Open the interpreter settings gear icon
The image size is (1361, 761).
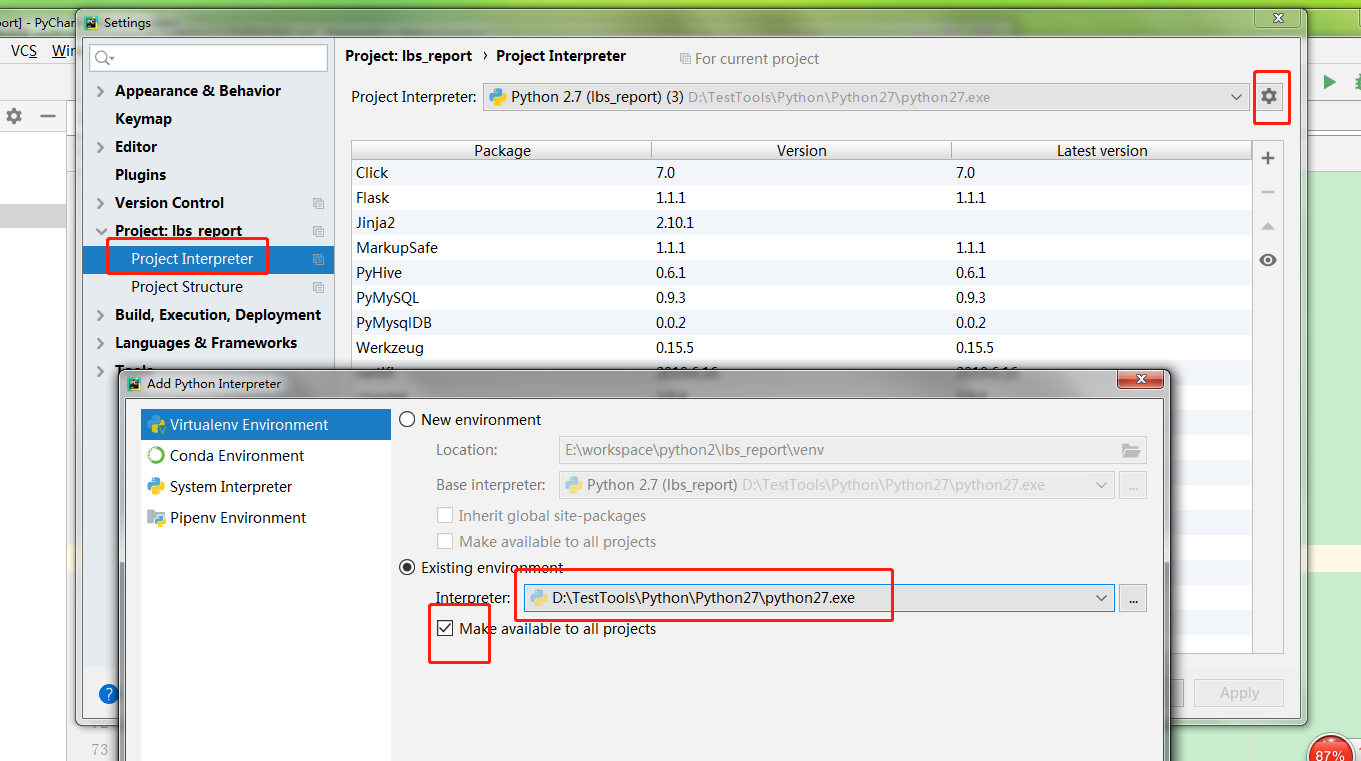click(x=1271, y=96)
